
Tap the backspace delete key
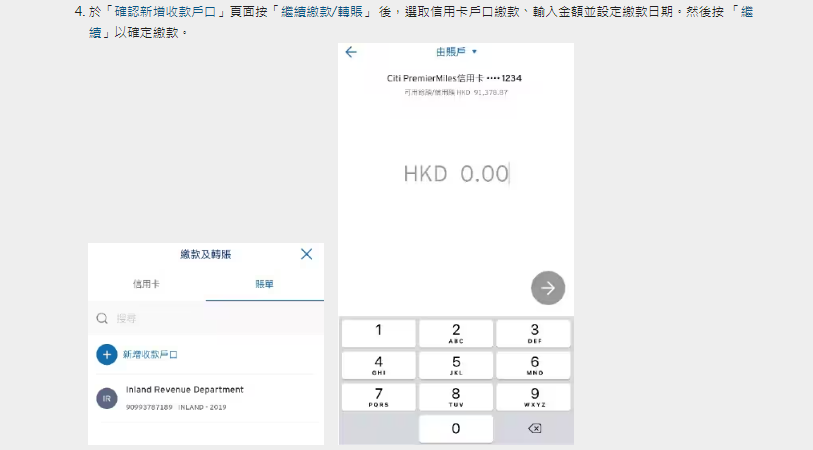(534, 428)
